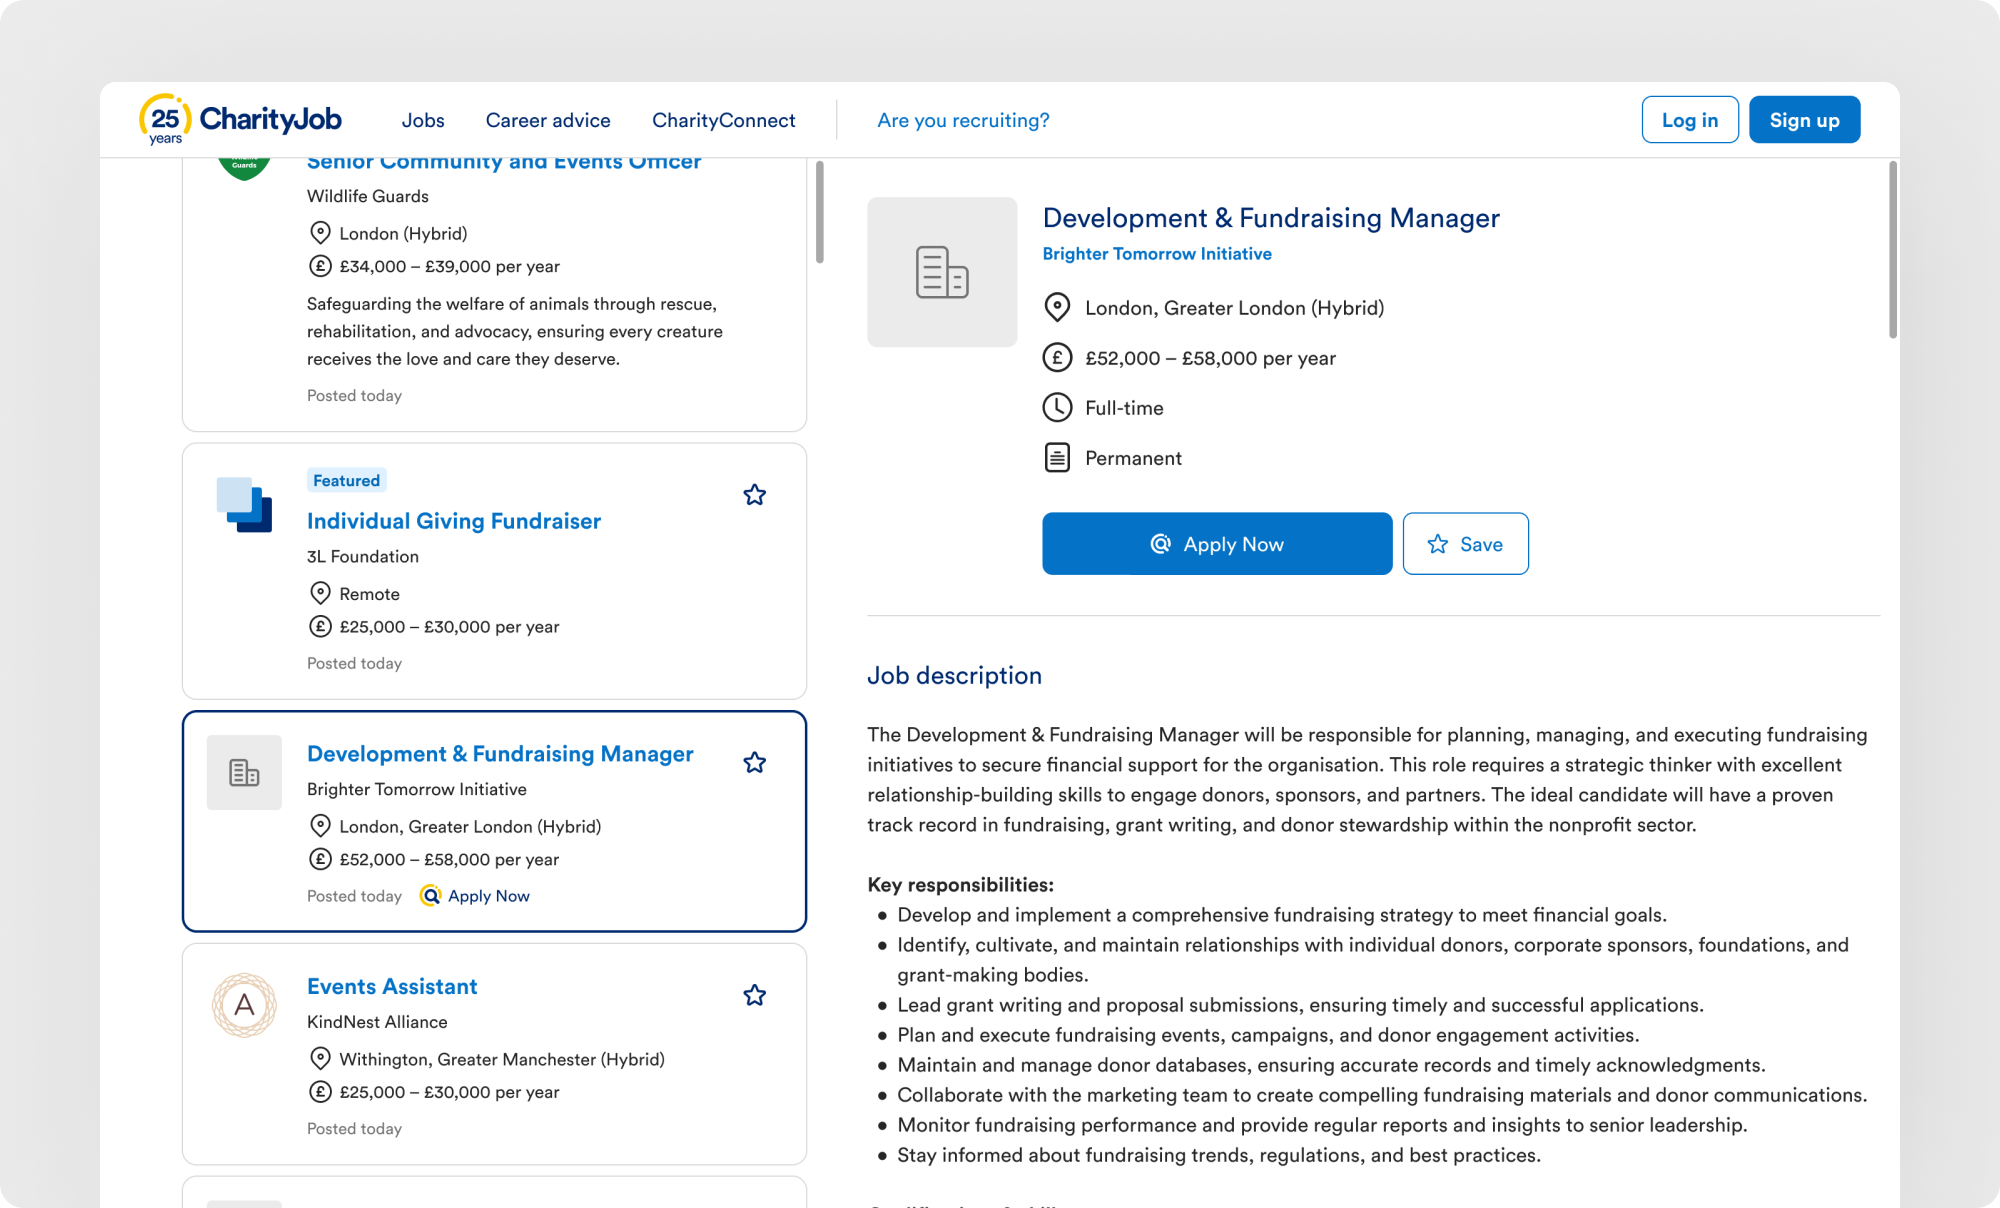Click the KindNest Alliance circular logo
The width and height of the screenshot is (2000, 1208).
click(x=243, y=1007)
